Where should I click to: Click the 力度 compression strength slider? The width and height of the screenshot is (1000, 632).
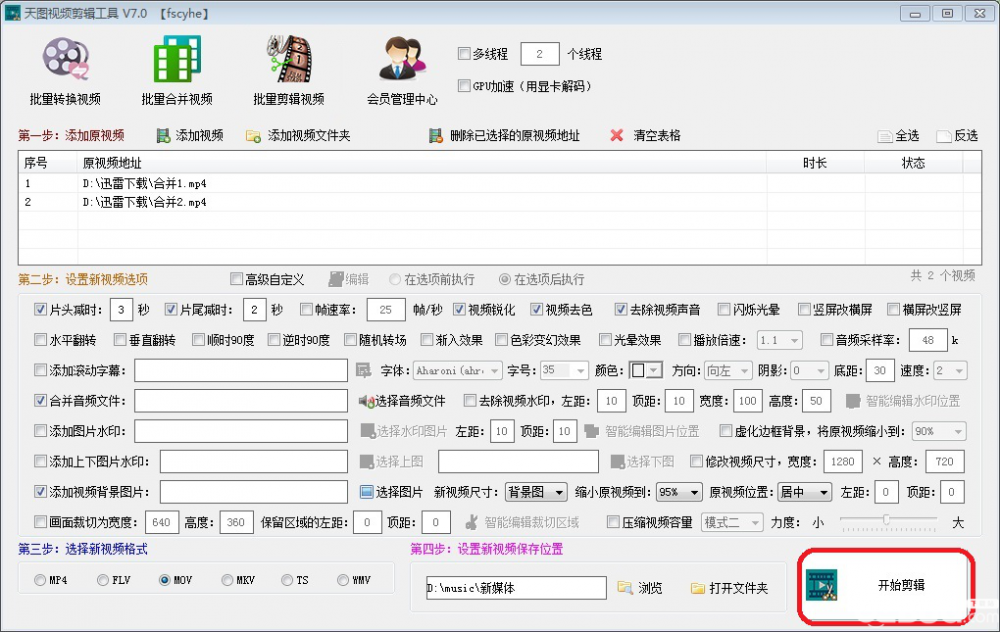(888, 521)
